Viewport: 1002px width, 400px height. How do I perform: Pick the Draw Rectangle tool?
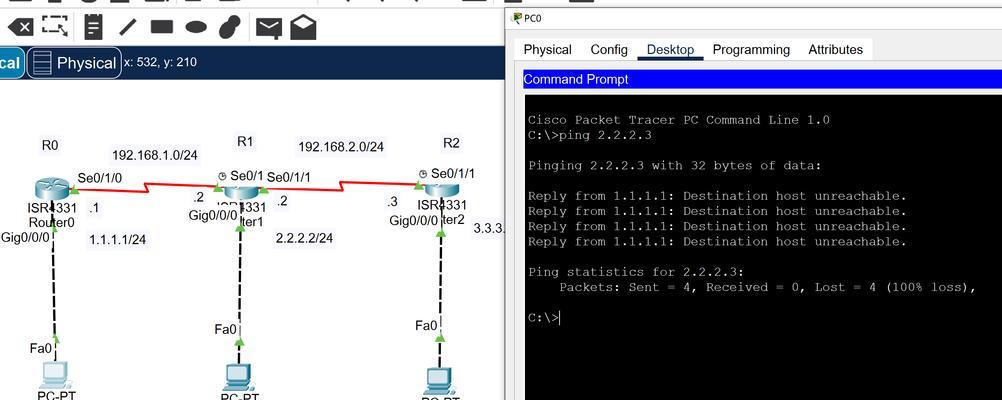click(162, 27)
